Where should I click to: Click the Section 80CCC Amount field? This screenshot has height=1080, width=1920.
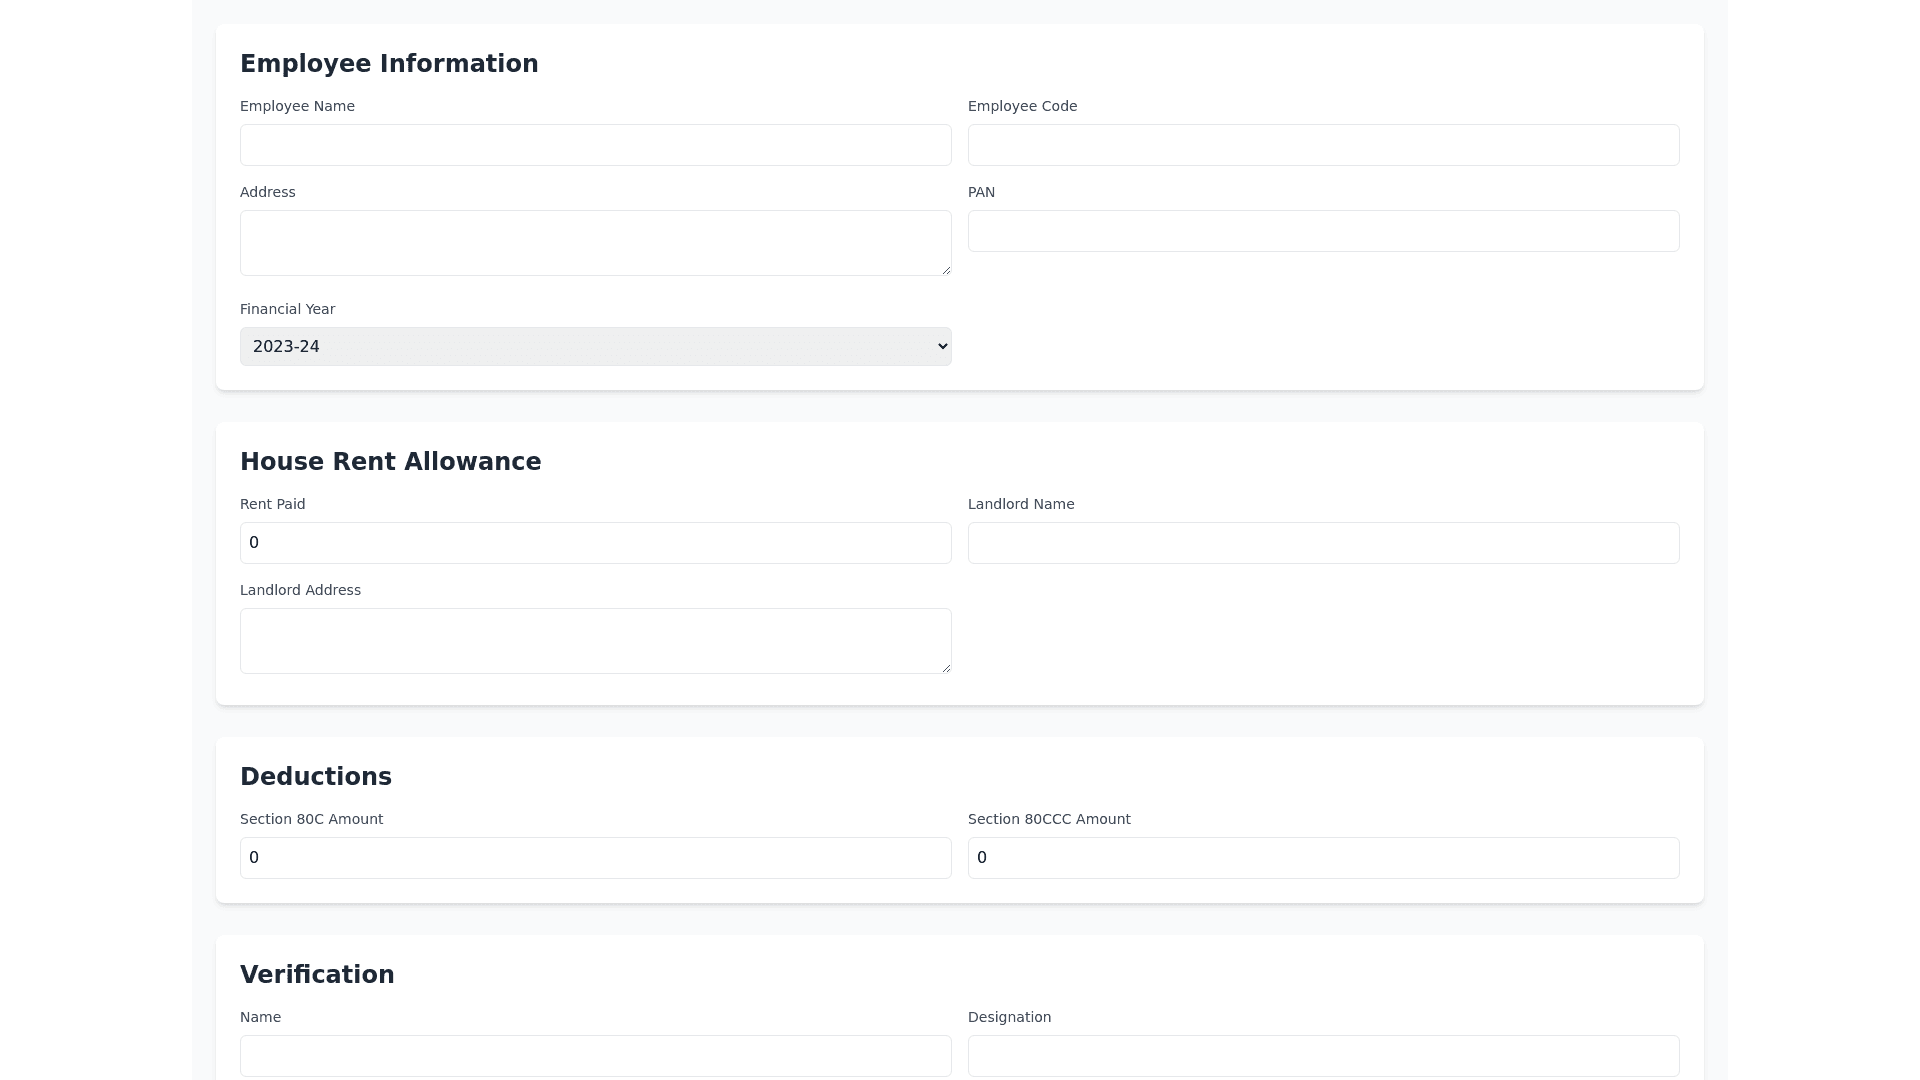[1323, 858]
